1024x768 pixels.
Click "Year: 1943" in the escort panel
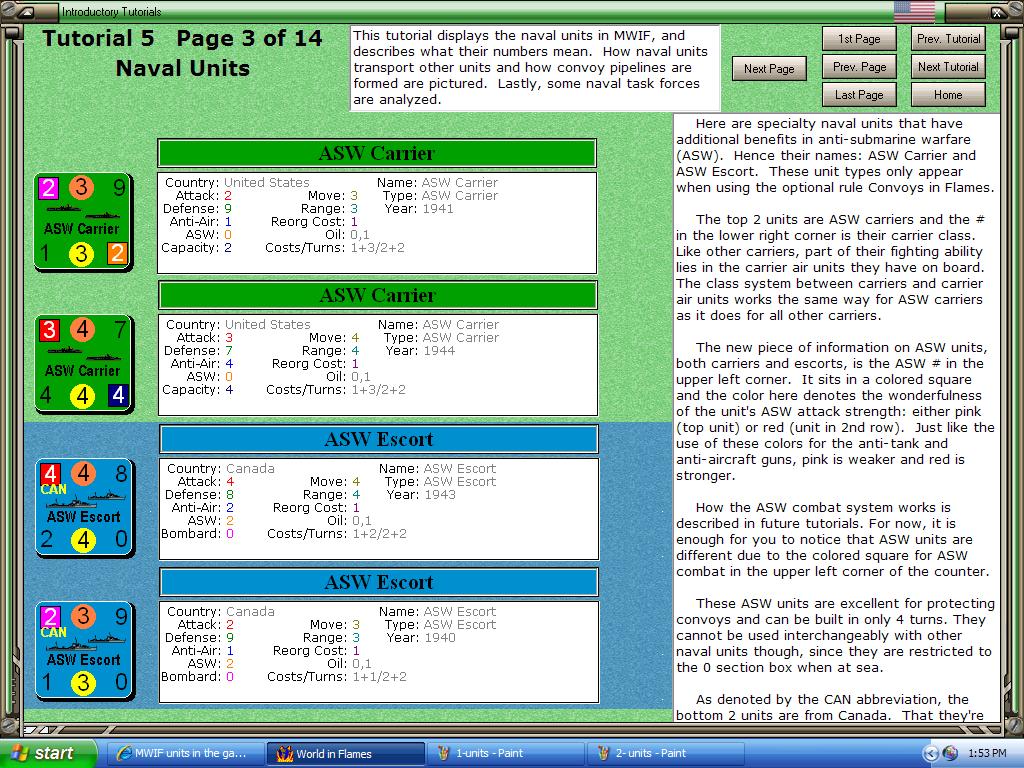point(421,494)
